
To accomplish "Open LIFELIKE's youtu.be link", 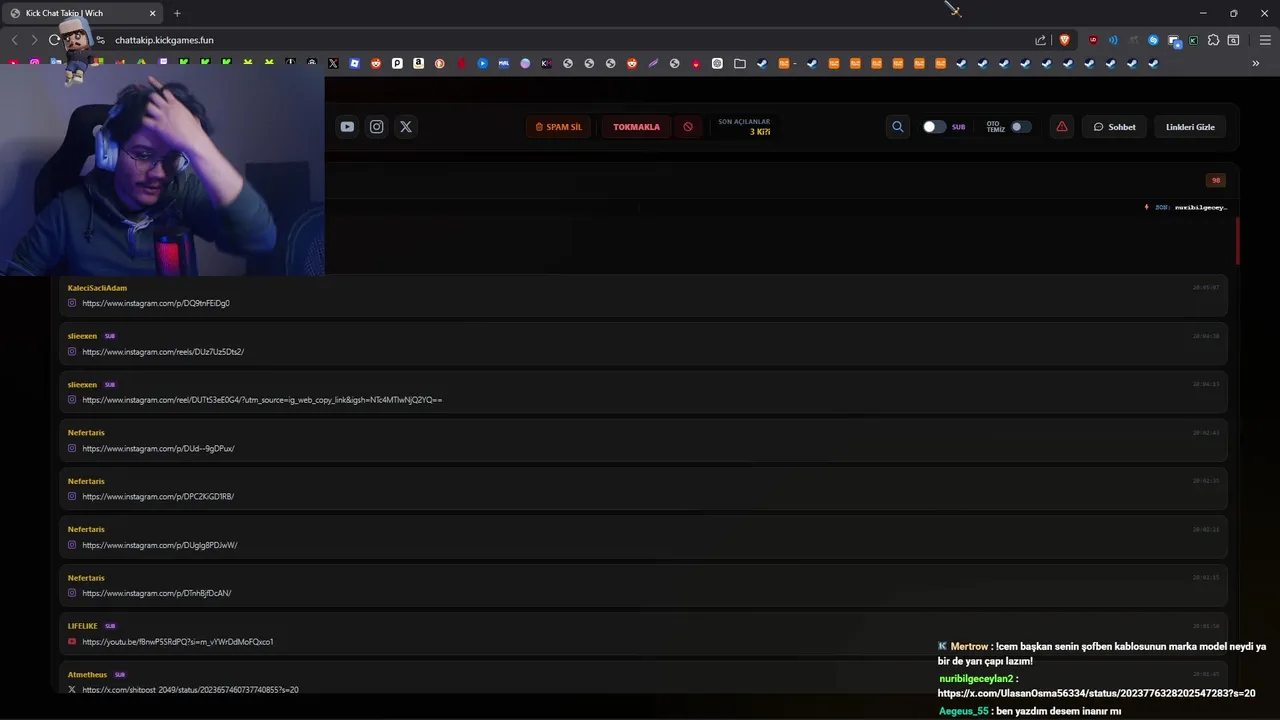I will coord(178,642).
